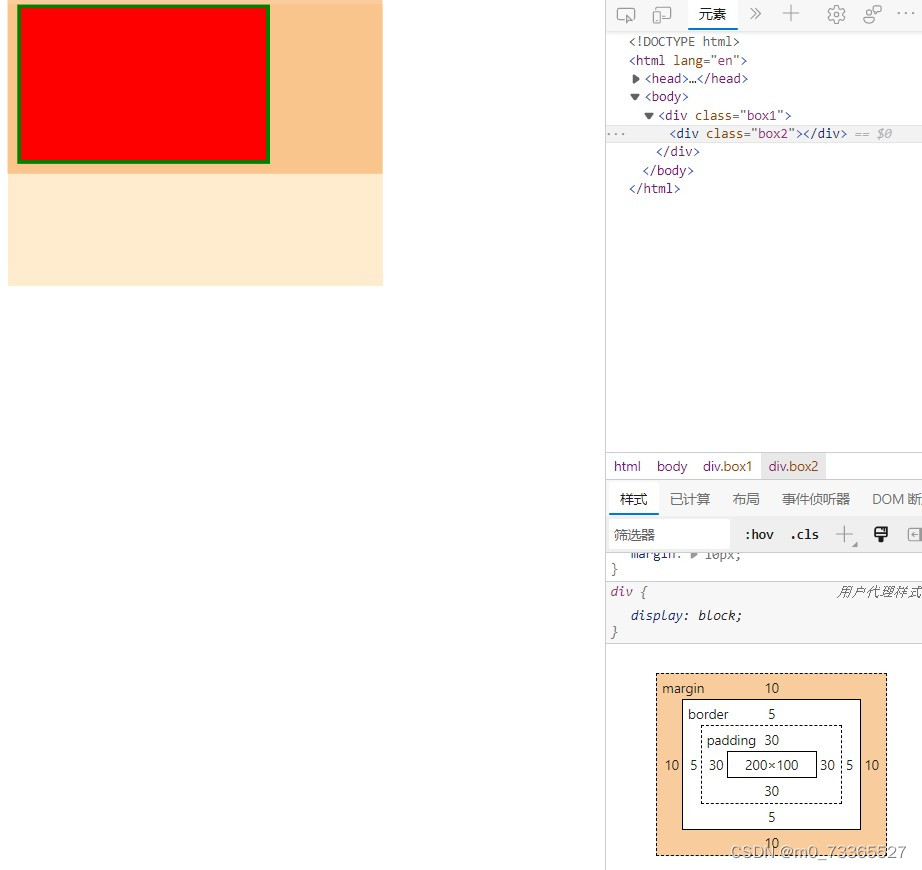Click the border label in box model
Screen dimensions: 922x870
tap(708, 714)
